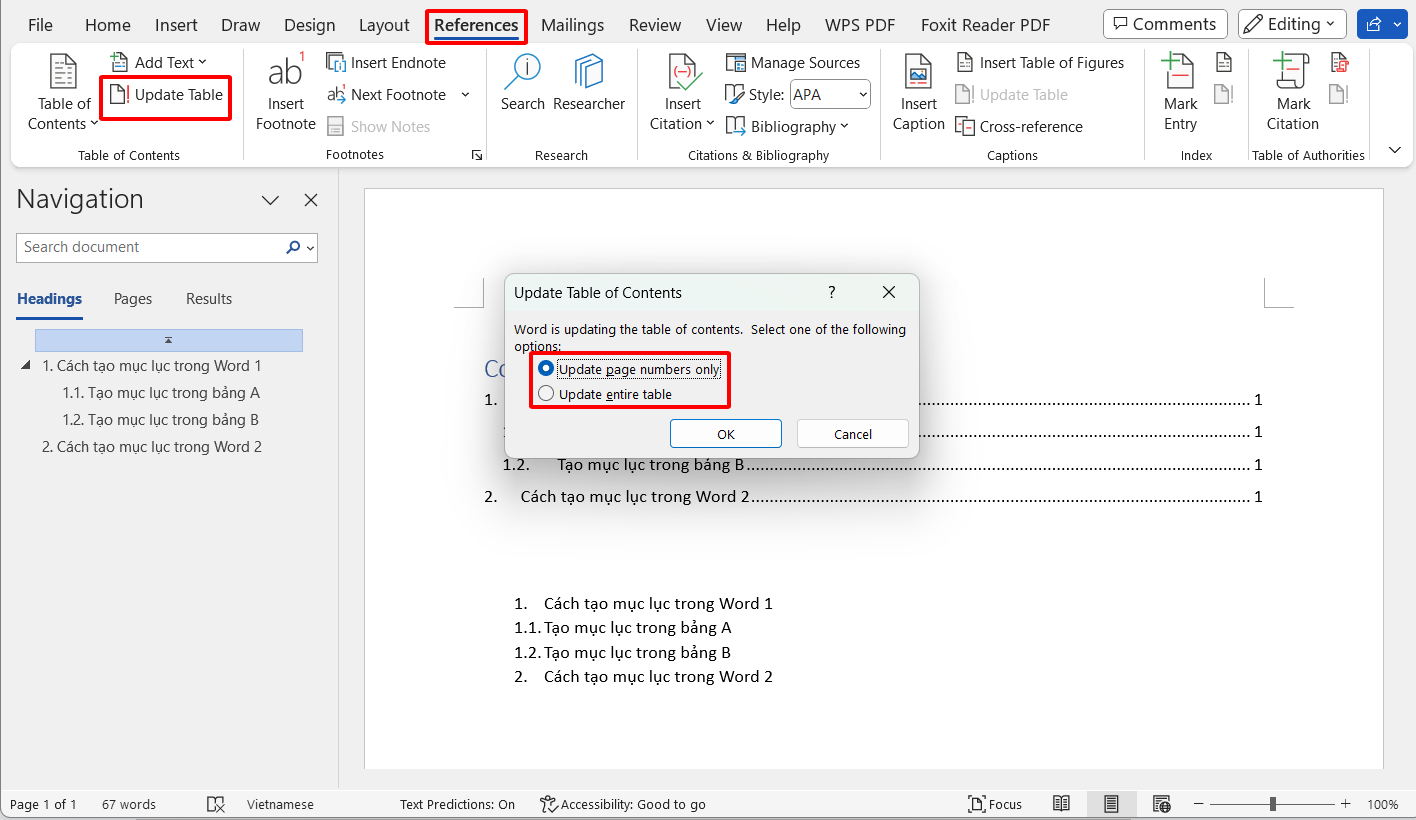Open the Table of Contents gallery

[x=62, y=93]
